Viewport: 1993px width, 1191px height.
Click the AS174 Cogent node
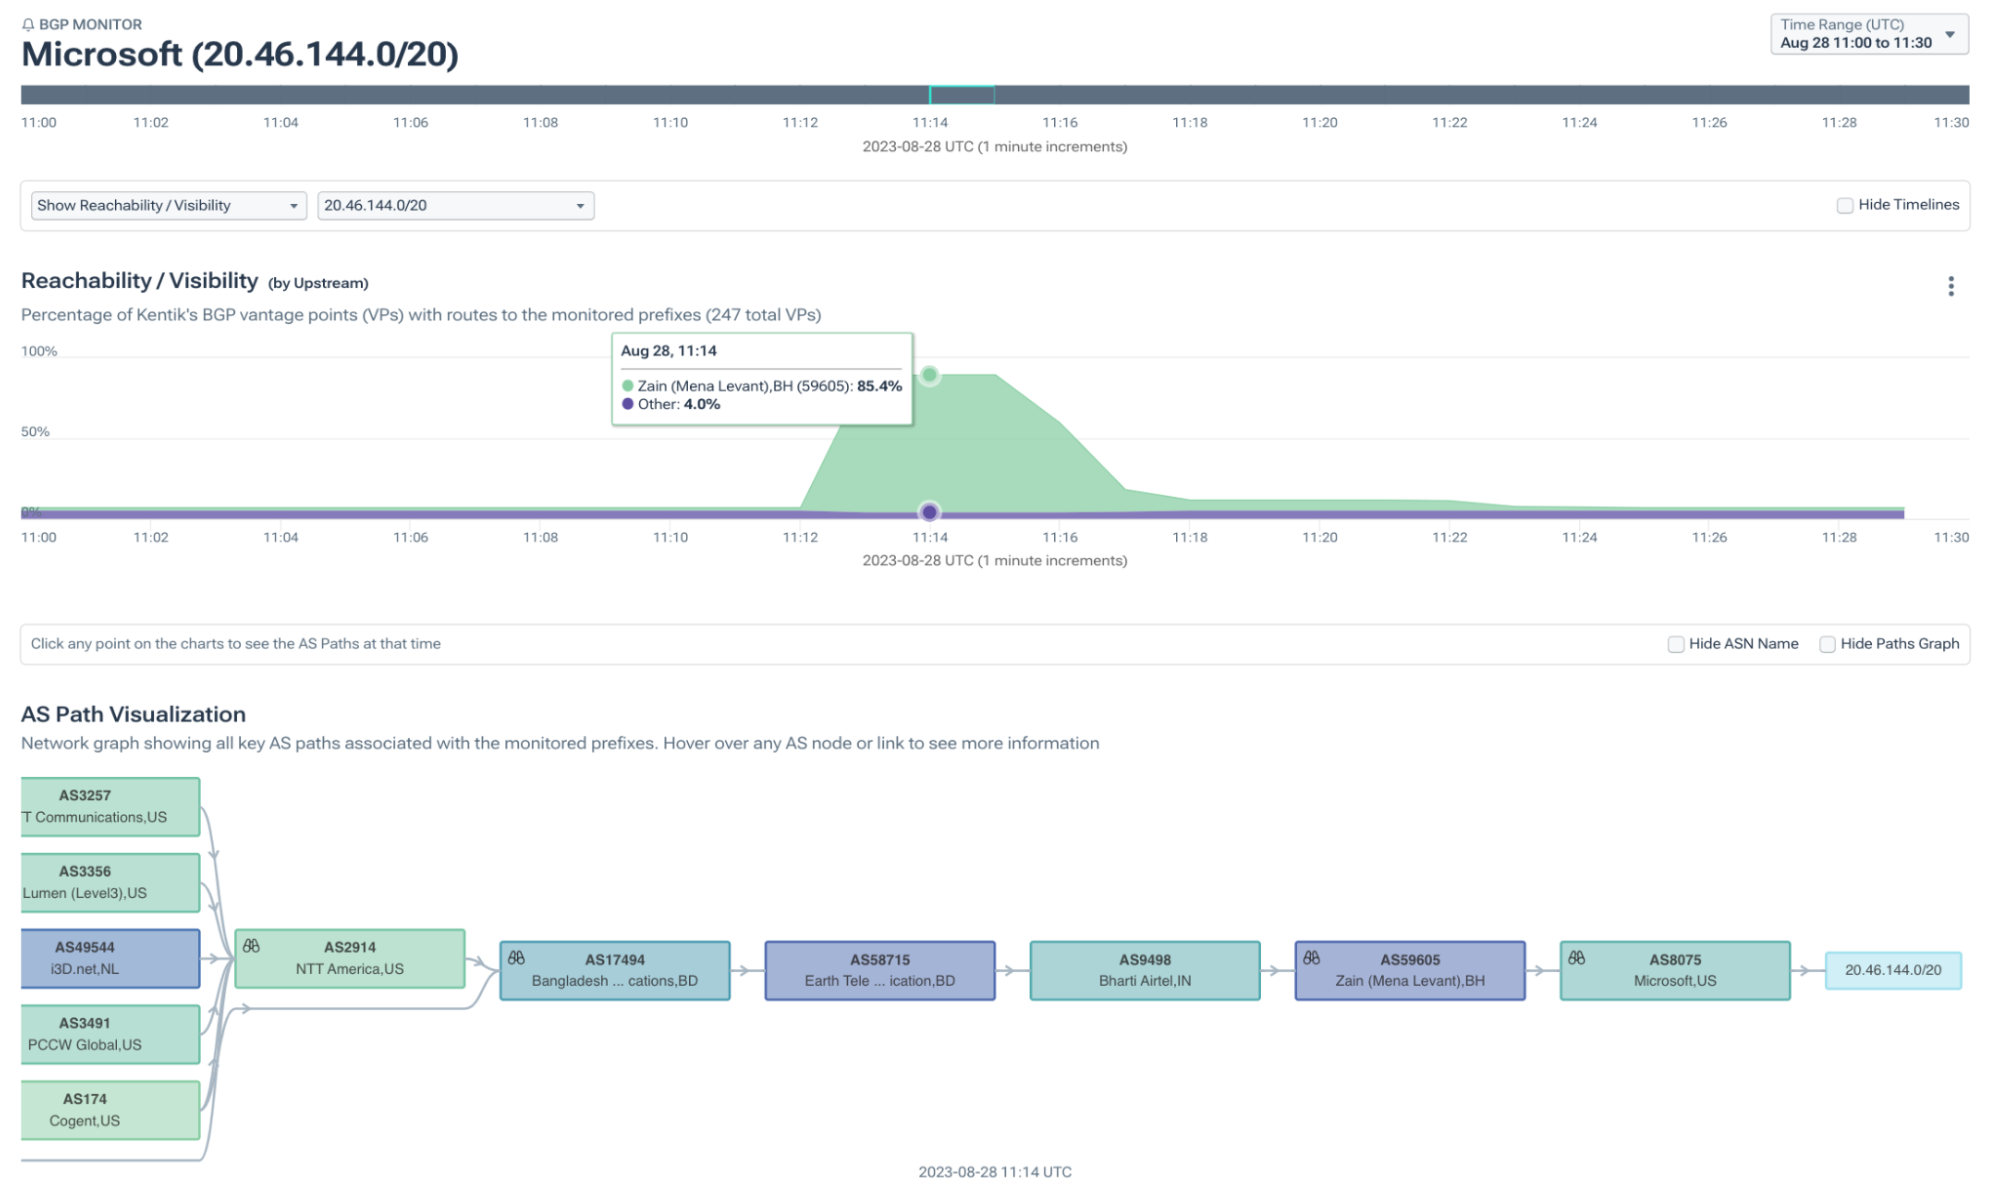109,1109
